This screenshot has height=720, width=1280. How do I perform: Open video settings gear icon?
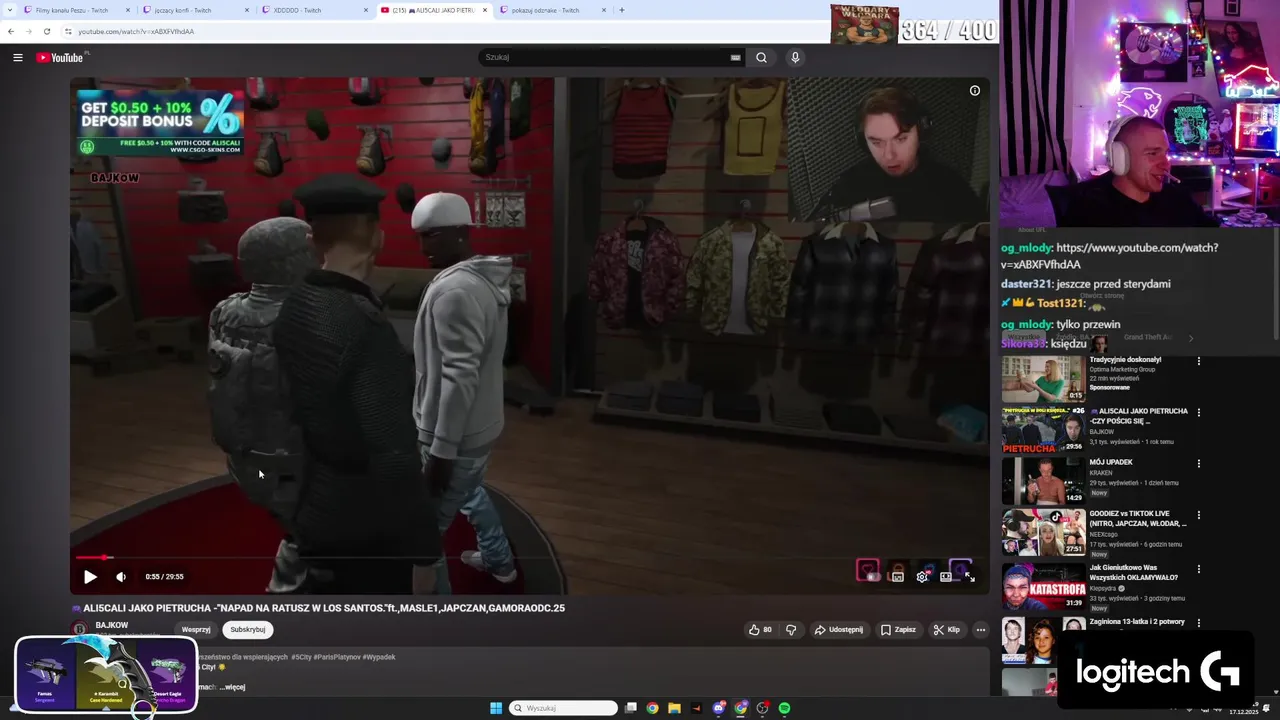pyautogui.click(x=922, y=577)
